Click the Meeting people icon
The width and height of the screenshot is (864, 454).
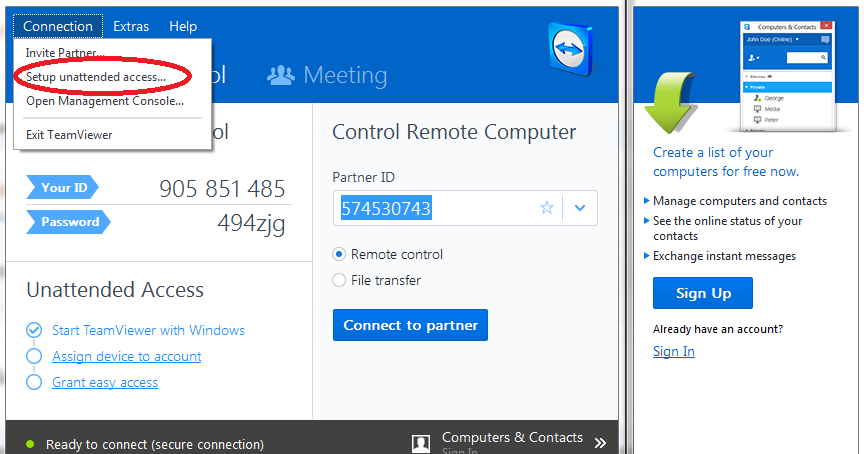281,75
